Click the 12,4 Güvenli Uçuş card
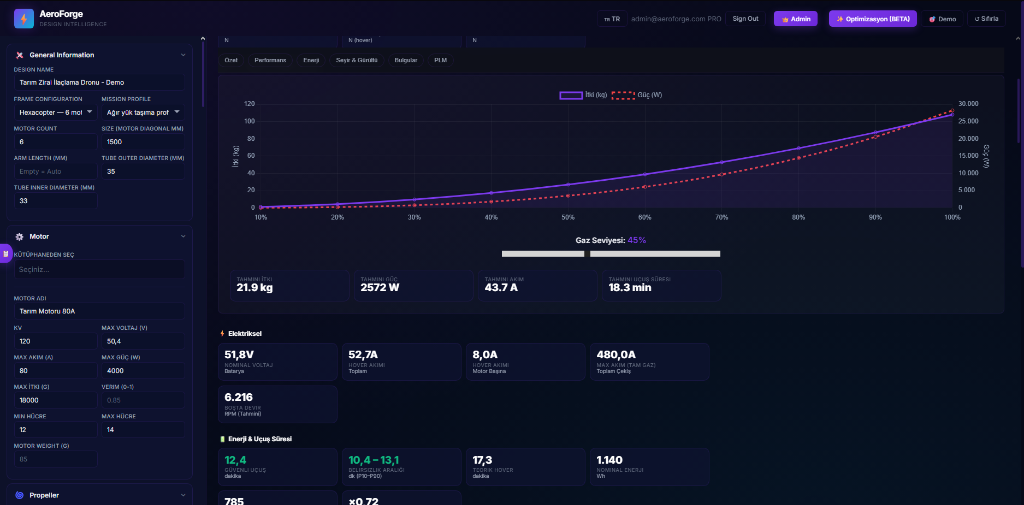This screenshot has height=505, width=1024. tap(278, 466)
